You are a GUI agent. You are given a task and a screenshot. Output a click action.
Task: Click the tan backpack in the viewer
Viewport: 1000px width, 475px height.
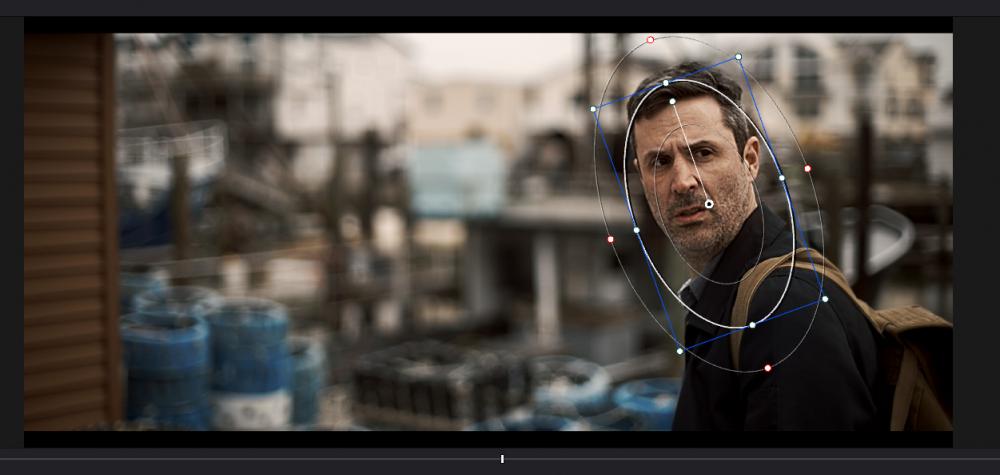910,360
